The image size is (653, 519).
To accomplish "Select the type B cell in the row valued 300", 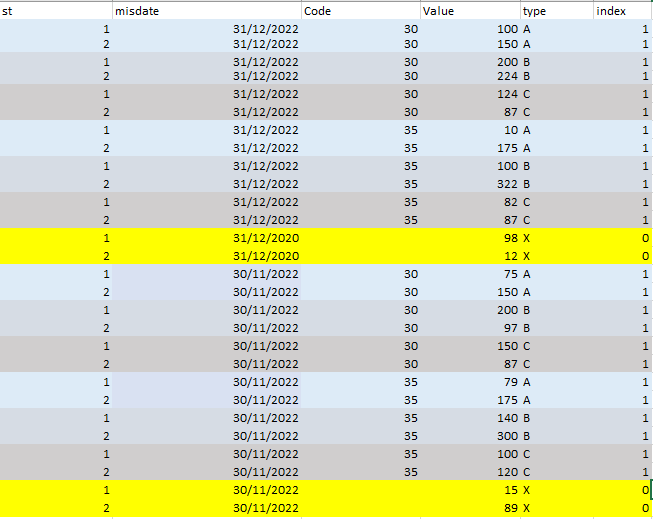I will pyautogui.click(x=557, y=436).
